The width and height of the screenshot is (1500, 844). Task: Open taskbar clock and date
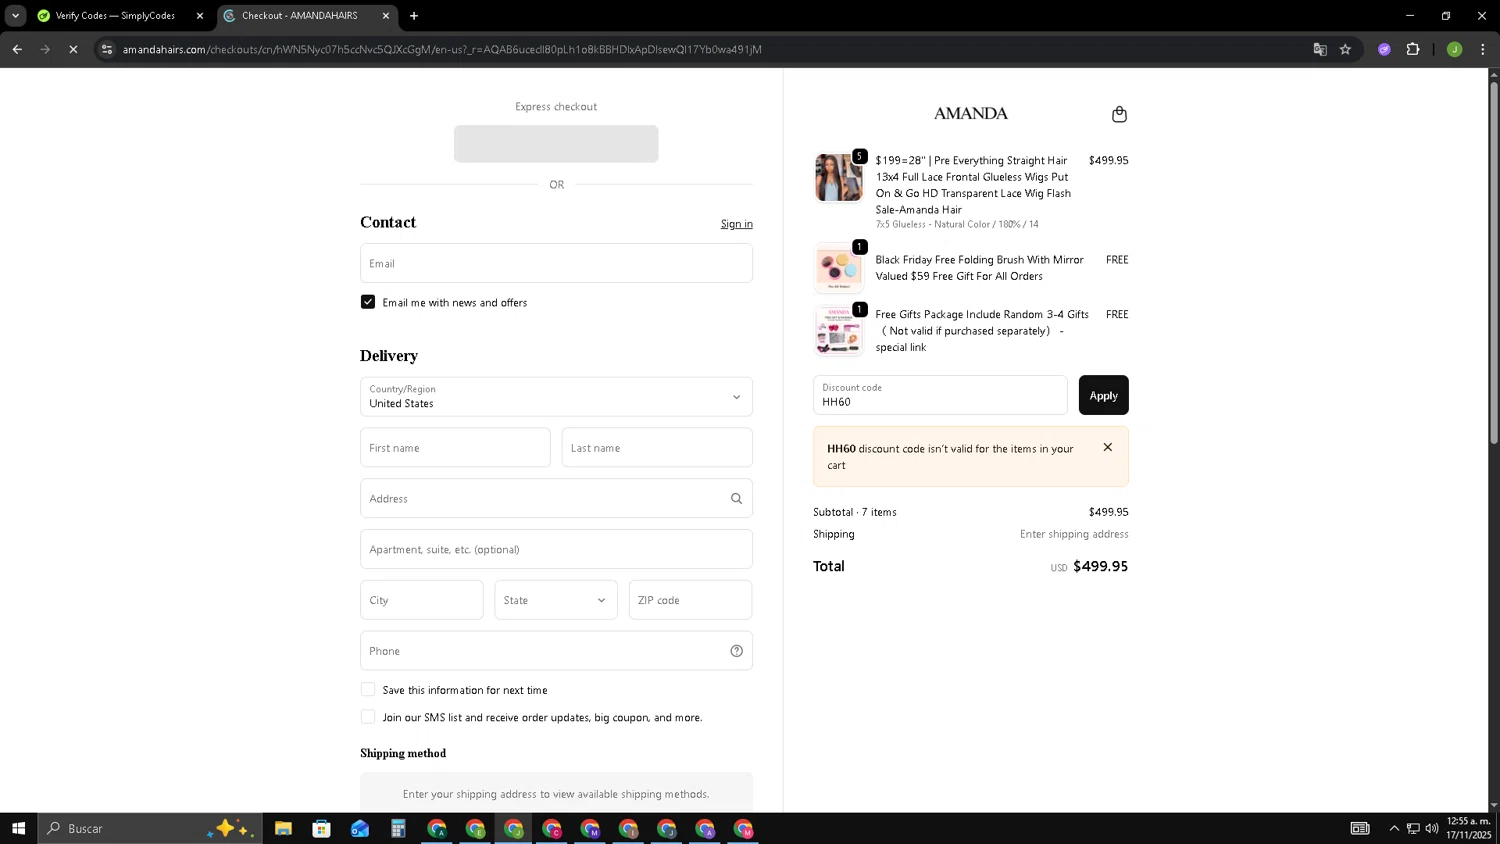tap(1468, 828)
